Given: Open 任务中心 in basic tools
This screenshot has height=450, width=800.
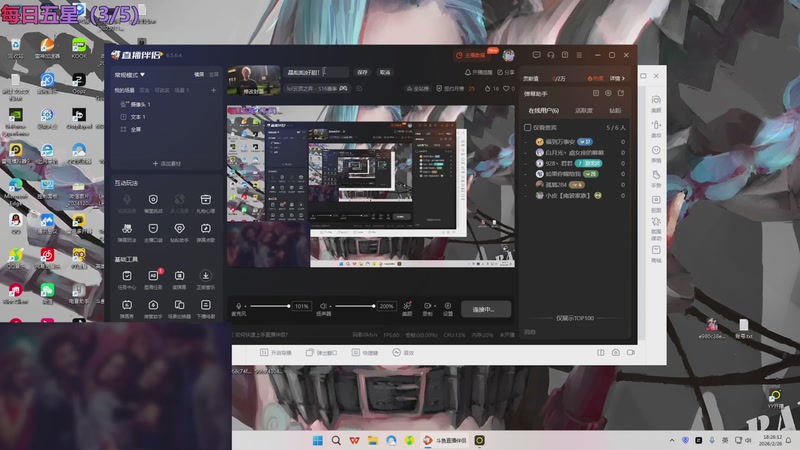Looking at the screenshot, I should click(x=127, y=280).
